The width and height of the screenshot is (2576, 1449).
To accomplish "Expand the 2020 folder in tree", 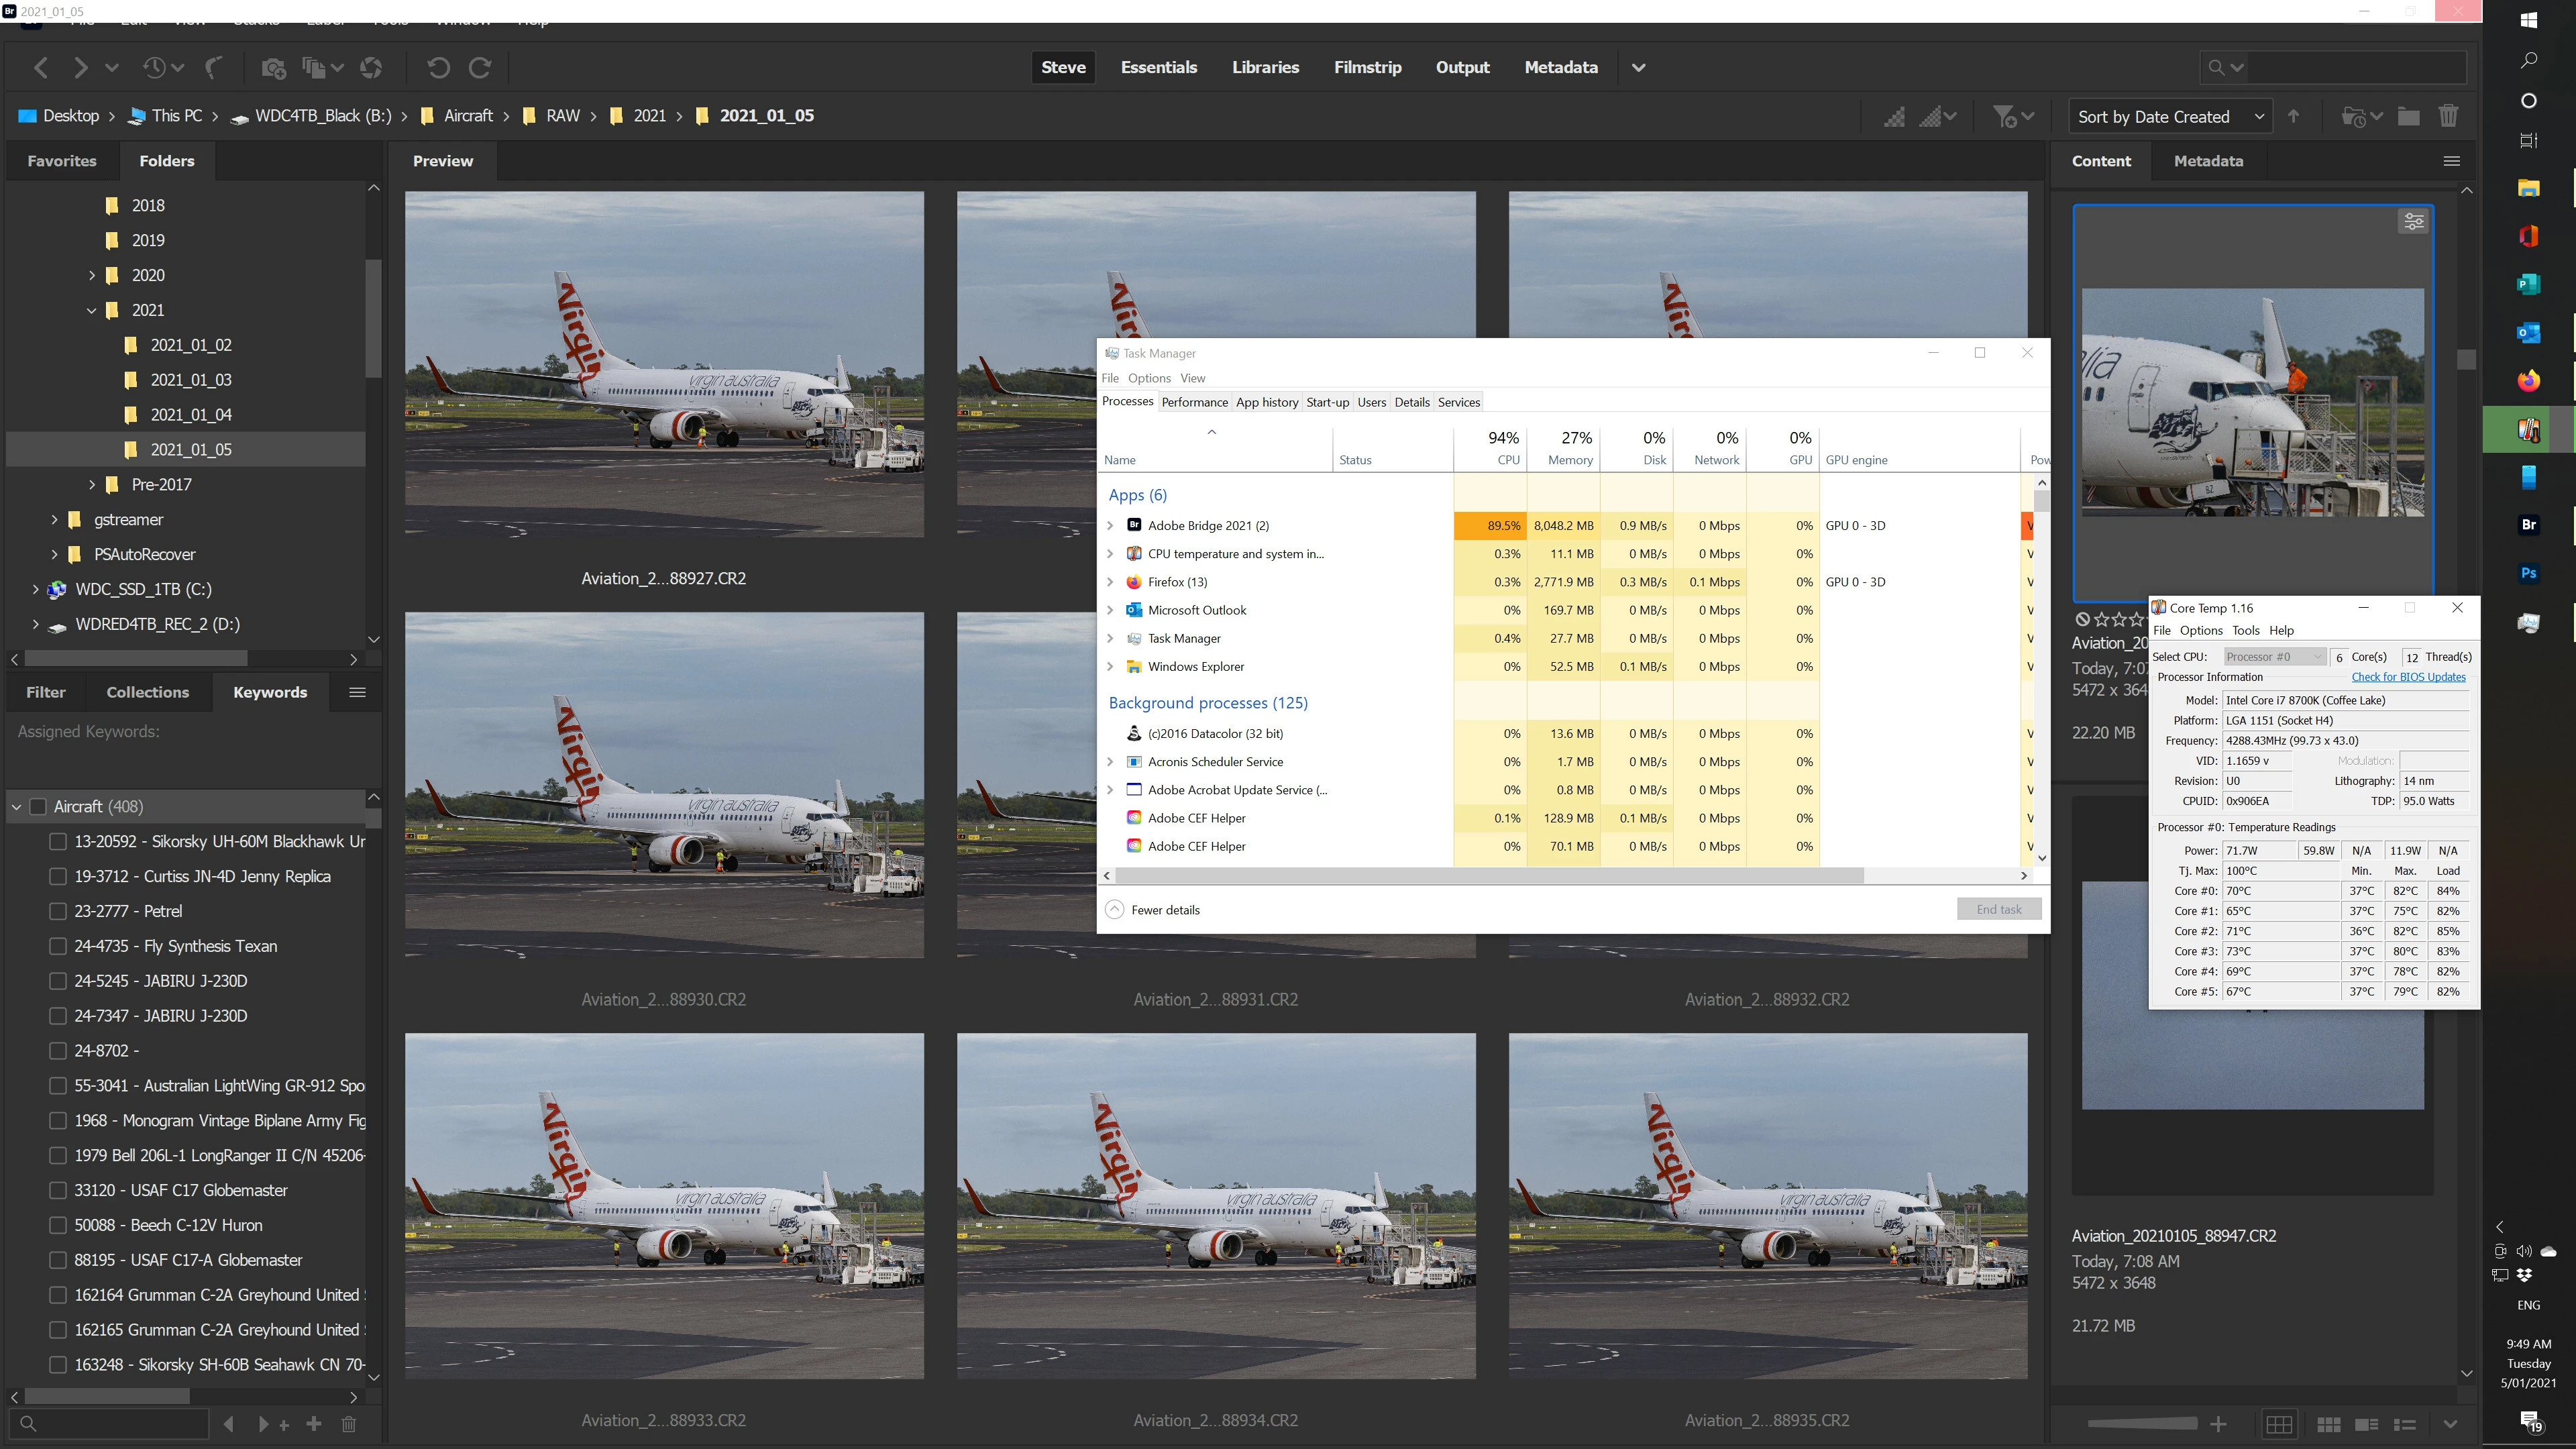I will click(92, 275).
